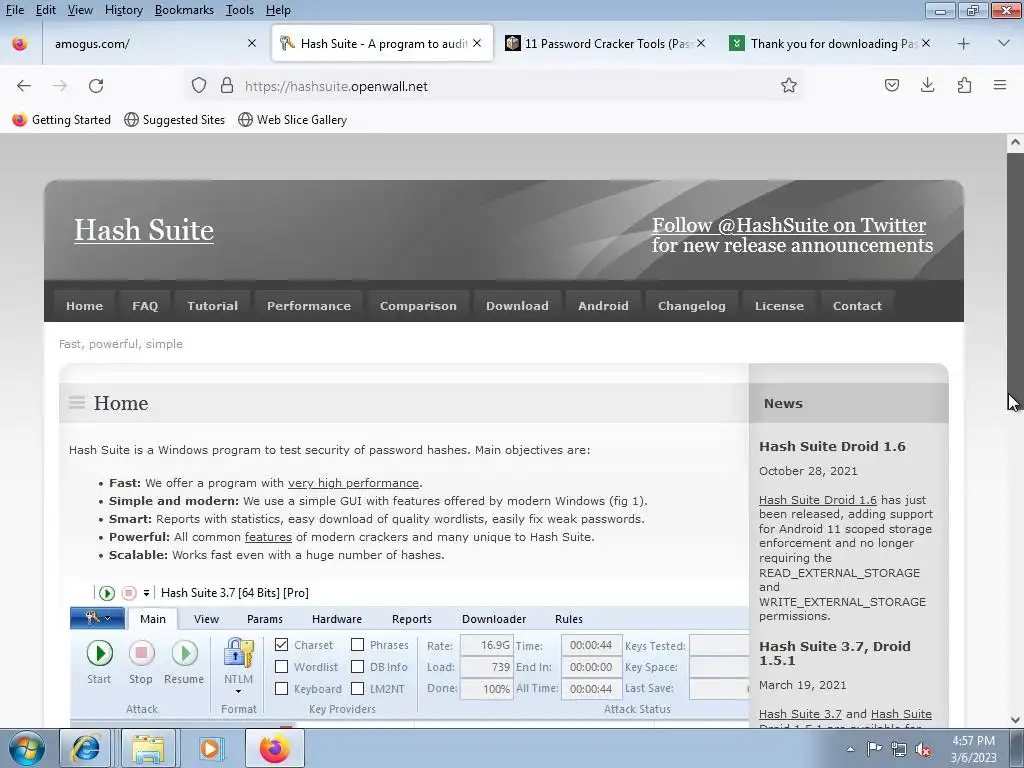Open Firefox application hamburger menu

1000,86
